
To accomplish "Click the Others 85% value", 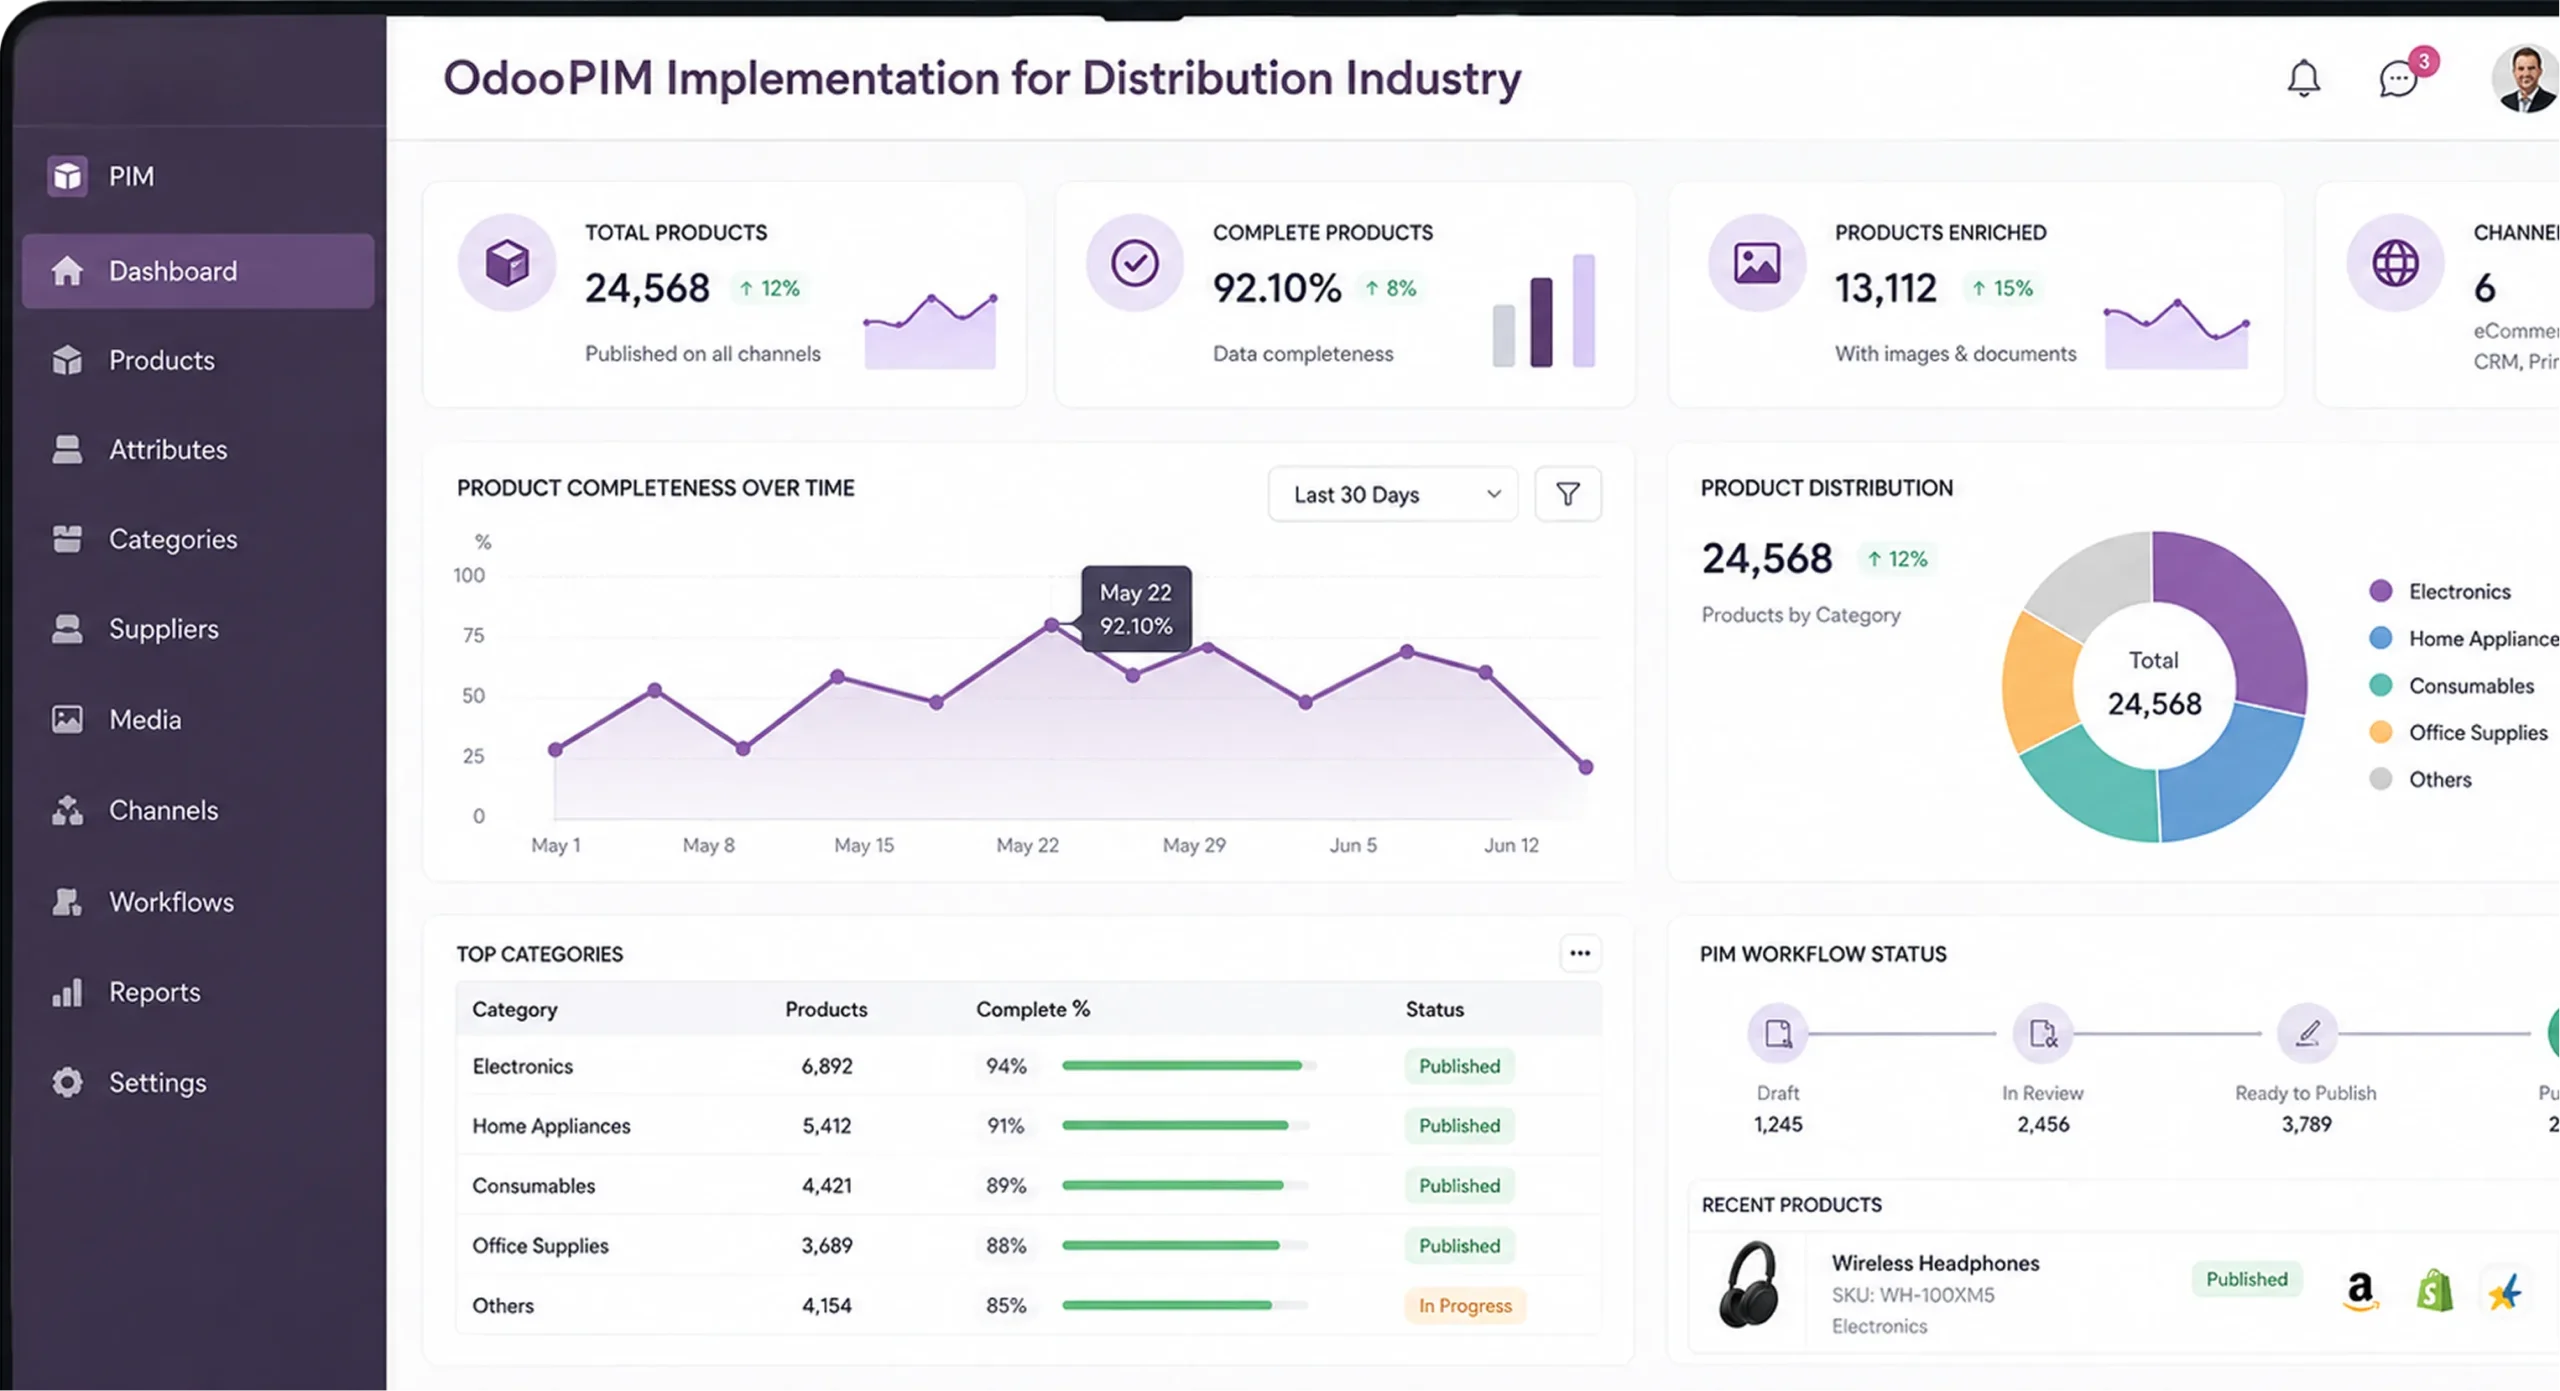I will tap(1006, 1305).
